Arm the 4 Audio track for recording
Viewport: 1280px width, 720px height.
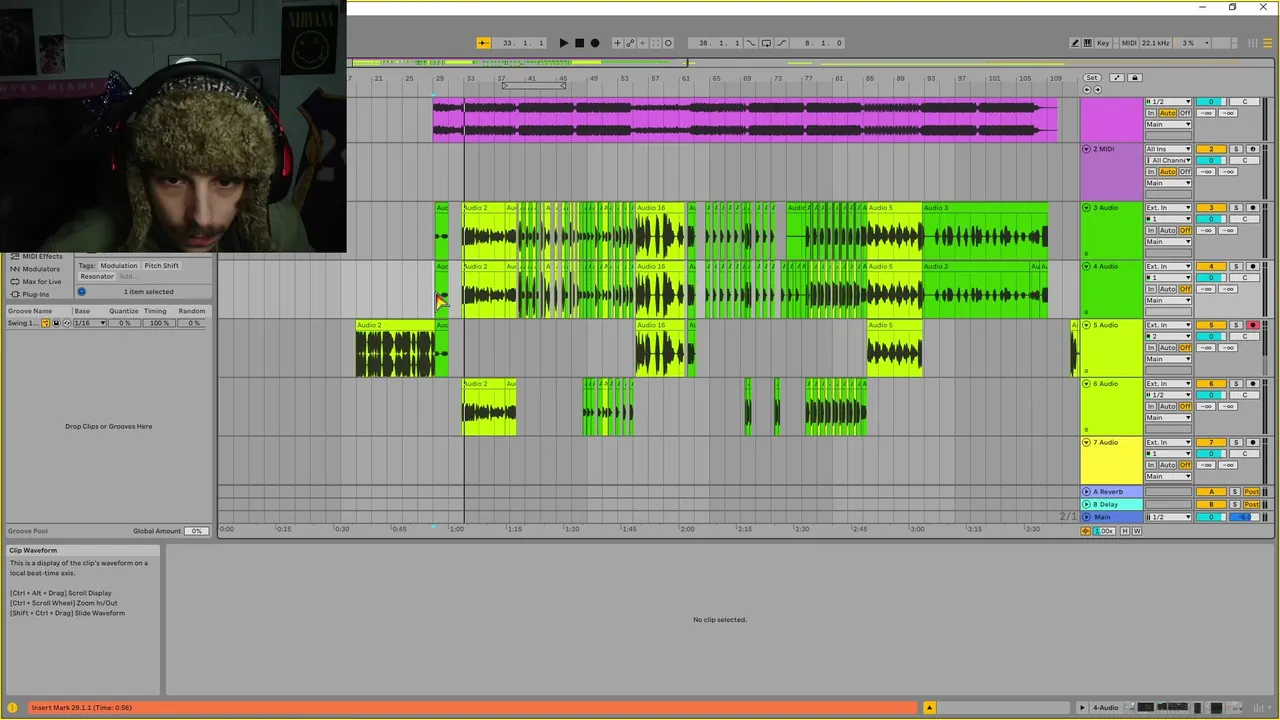coord(1252,267)
